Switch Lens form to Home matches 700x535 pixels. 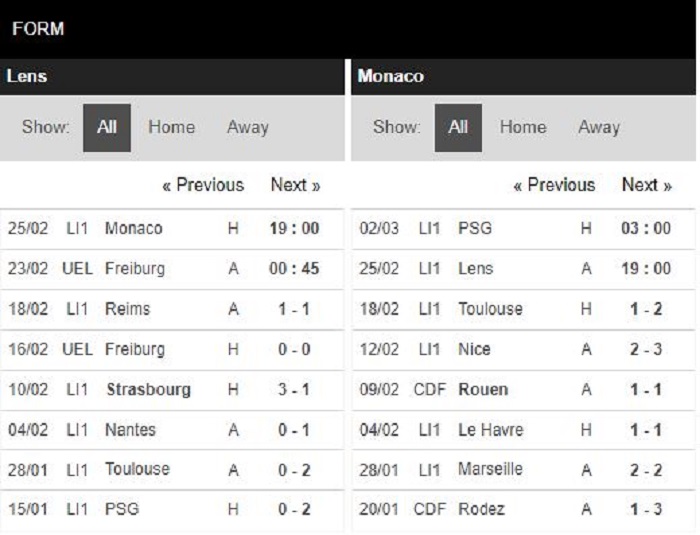click(x=171, y=127)
